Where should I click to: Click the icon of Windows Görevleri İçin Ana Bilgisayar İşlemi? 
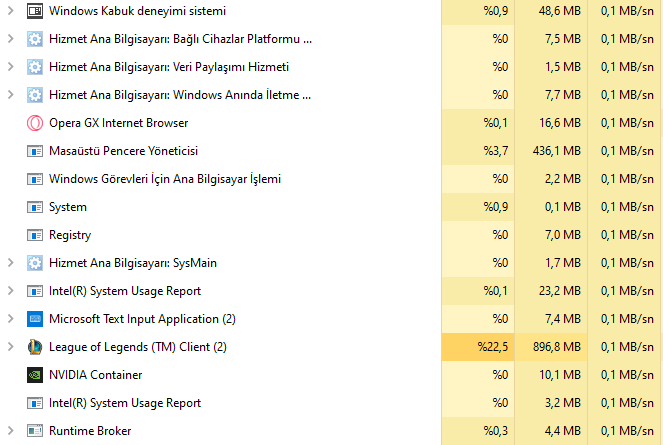(35, 179)
